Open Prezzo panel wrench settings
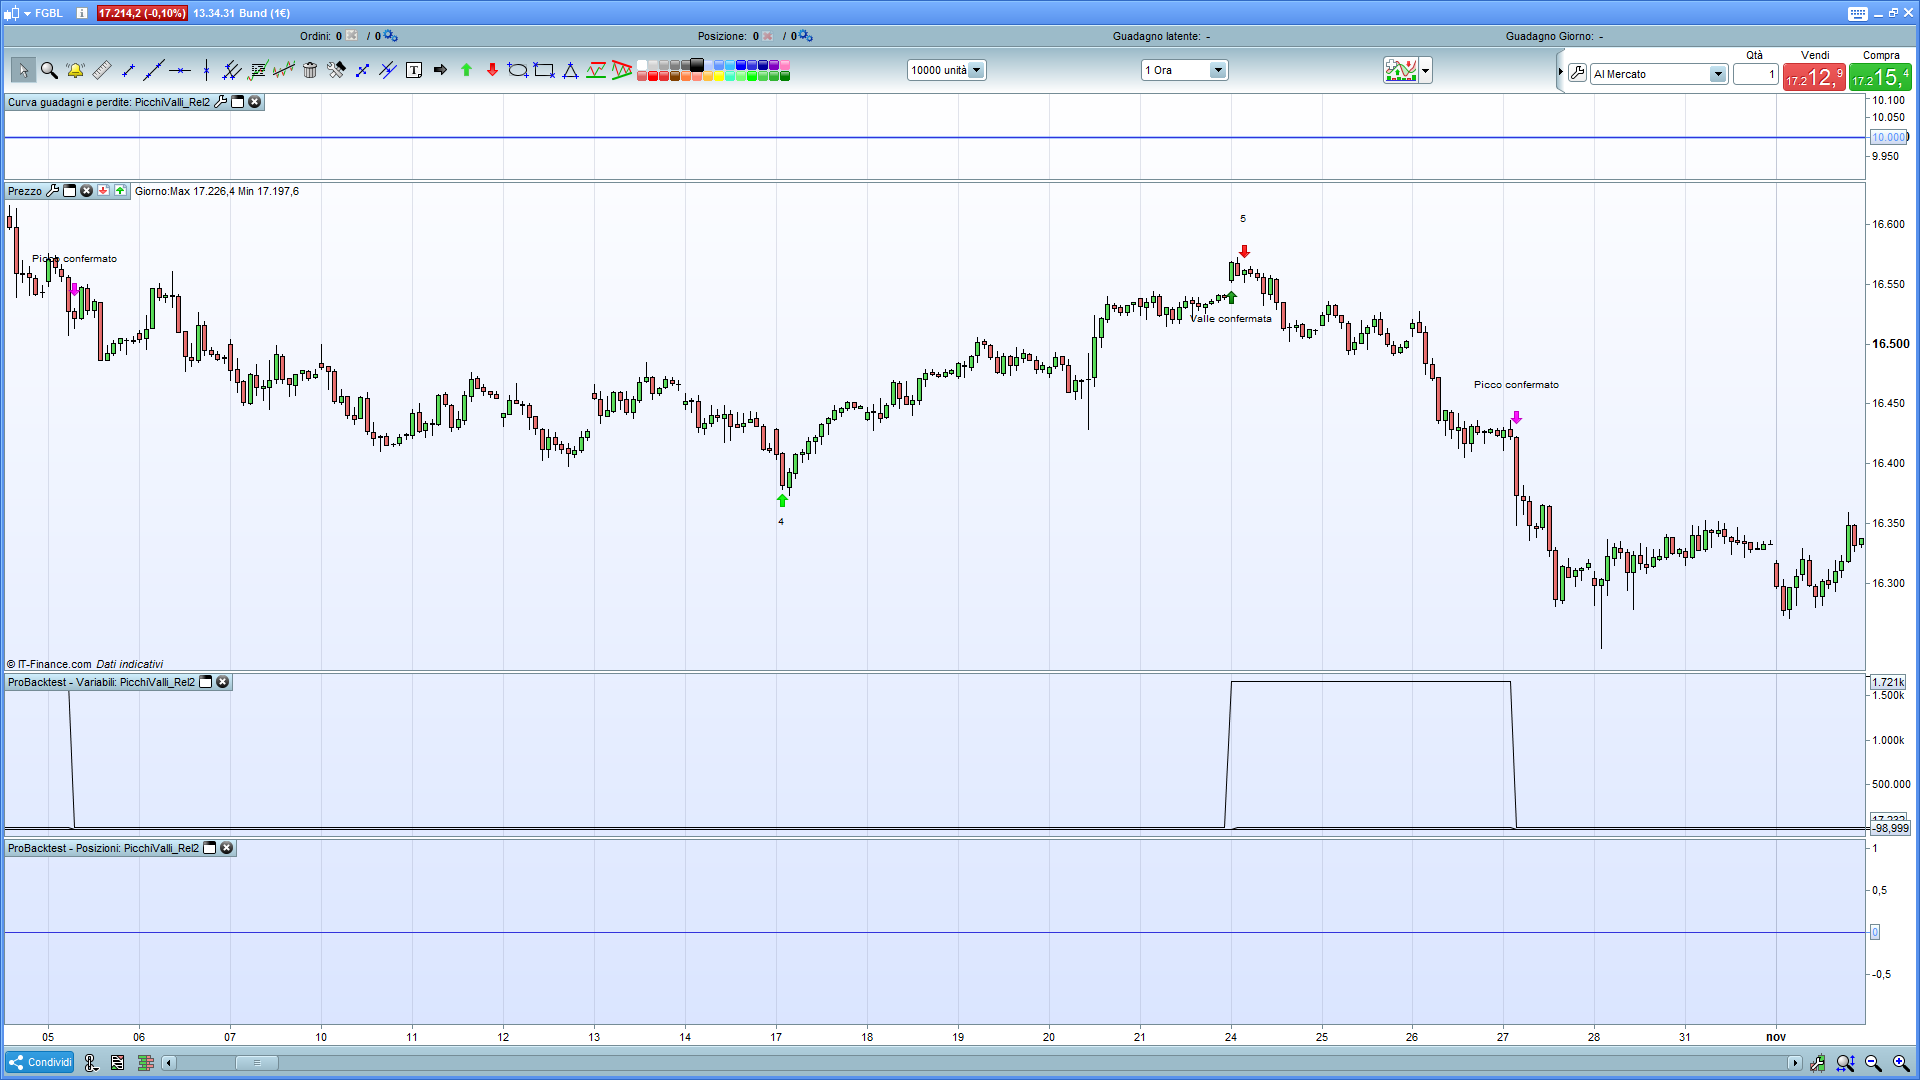This screenshot has width=1920, height=1080. click(x=53, y=191)
